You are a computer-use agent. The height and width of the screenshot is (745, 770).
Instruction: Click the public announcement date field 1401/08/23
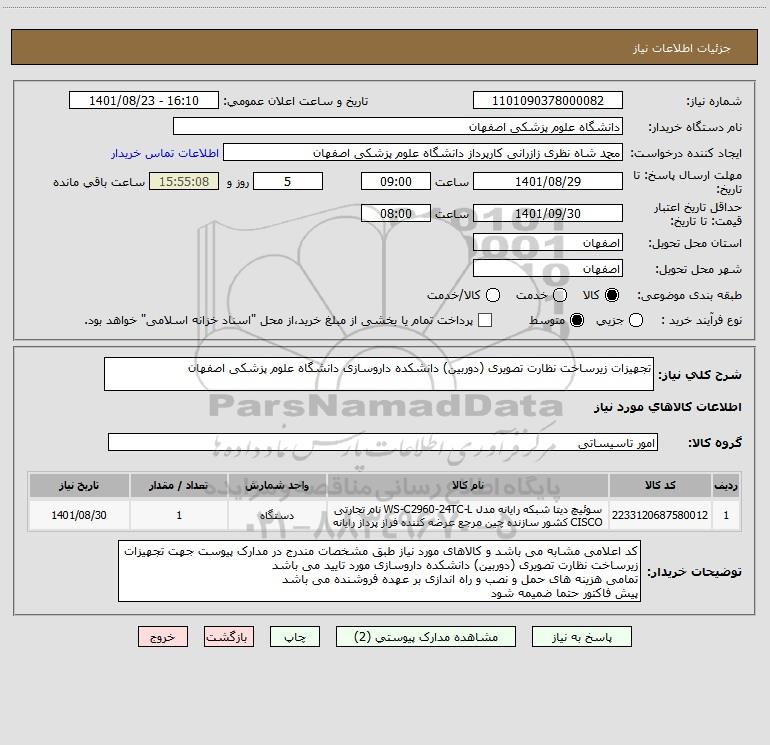pos(144,100)
